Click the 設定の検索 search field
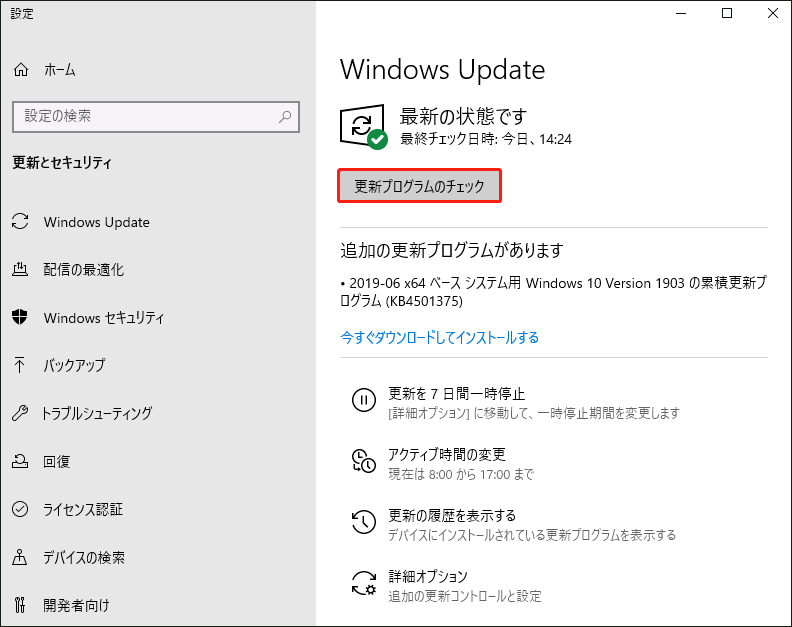 point(156,117)
